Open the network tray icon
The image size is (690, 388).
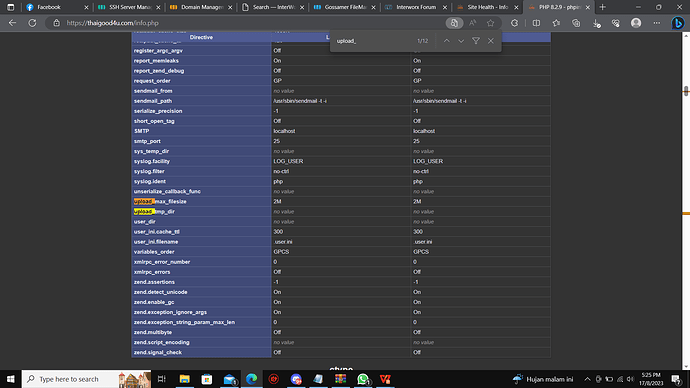point(620,379)
